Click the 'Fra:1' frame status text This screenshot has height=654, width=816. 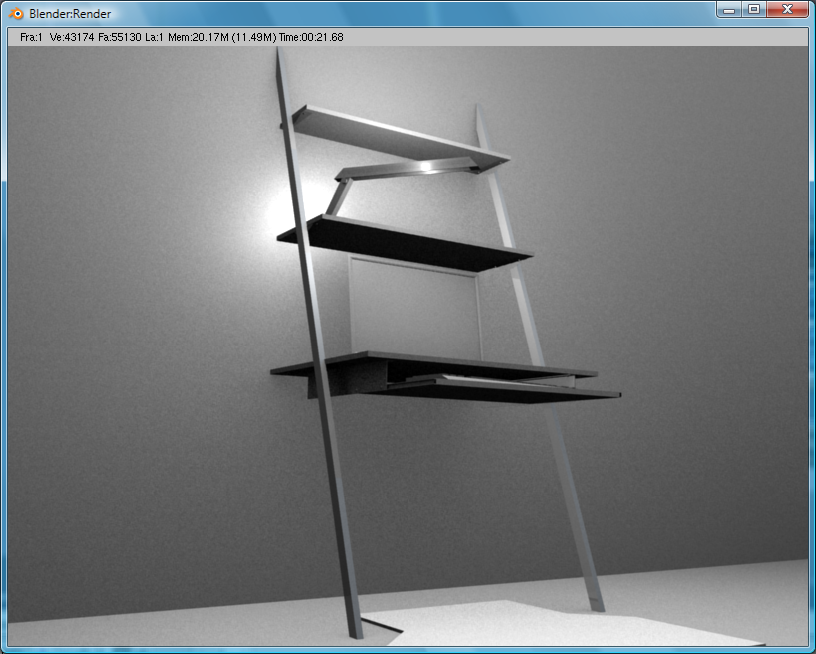[x=31, y=37]
